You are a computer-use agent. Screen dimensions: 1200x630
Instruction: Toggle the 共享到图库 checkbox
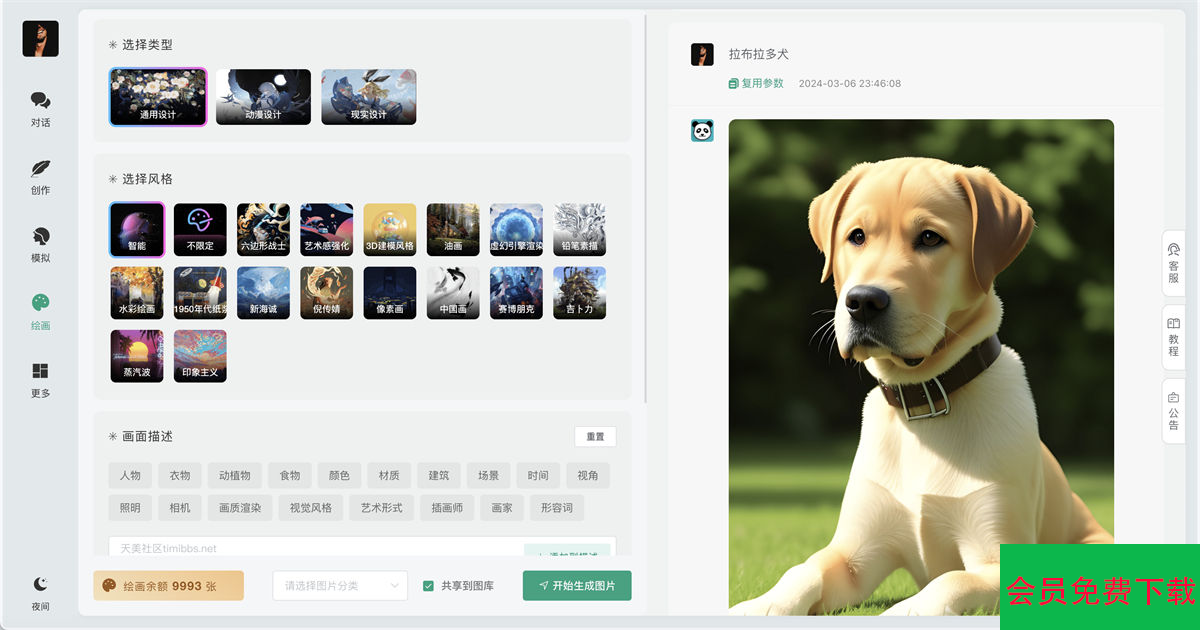tap(428, 586)
